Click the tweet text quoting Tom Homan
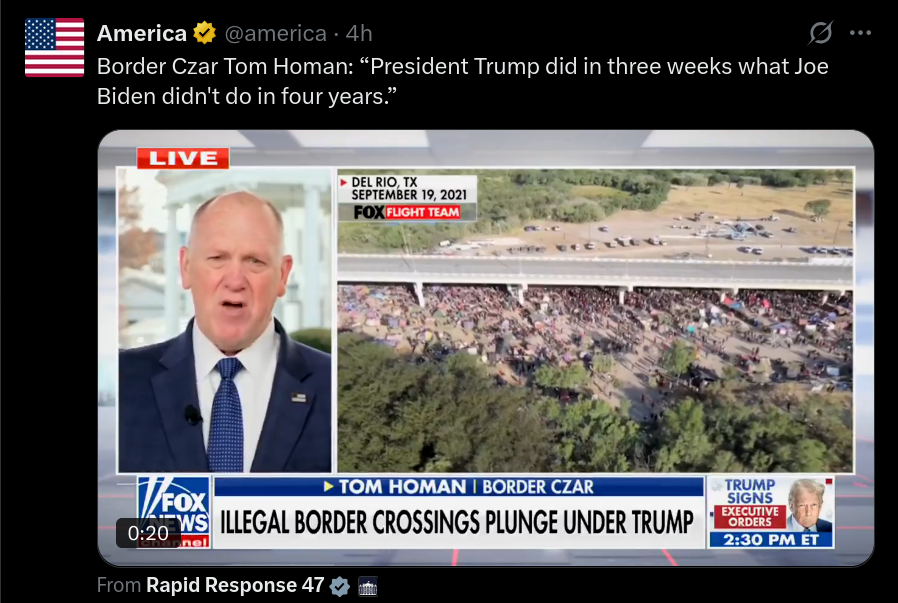 (463, 81)
